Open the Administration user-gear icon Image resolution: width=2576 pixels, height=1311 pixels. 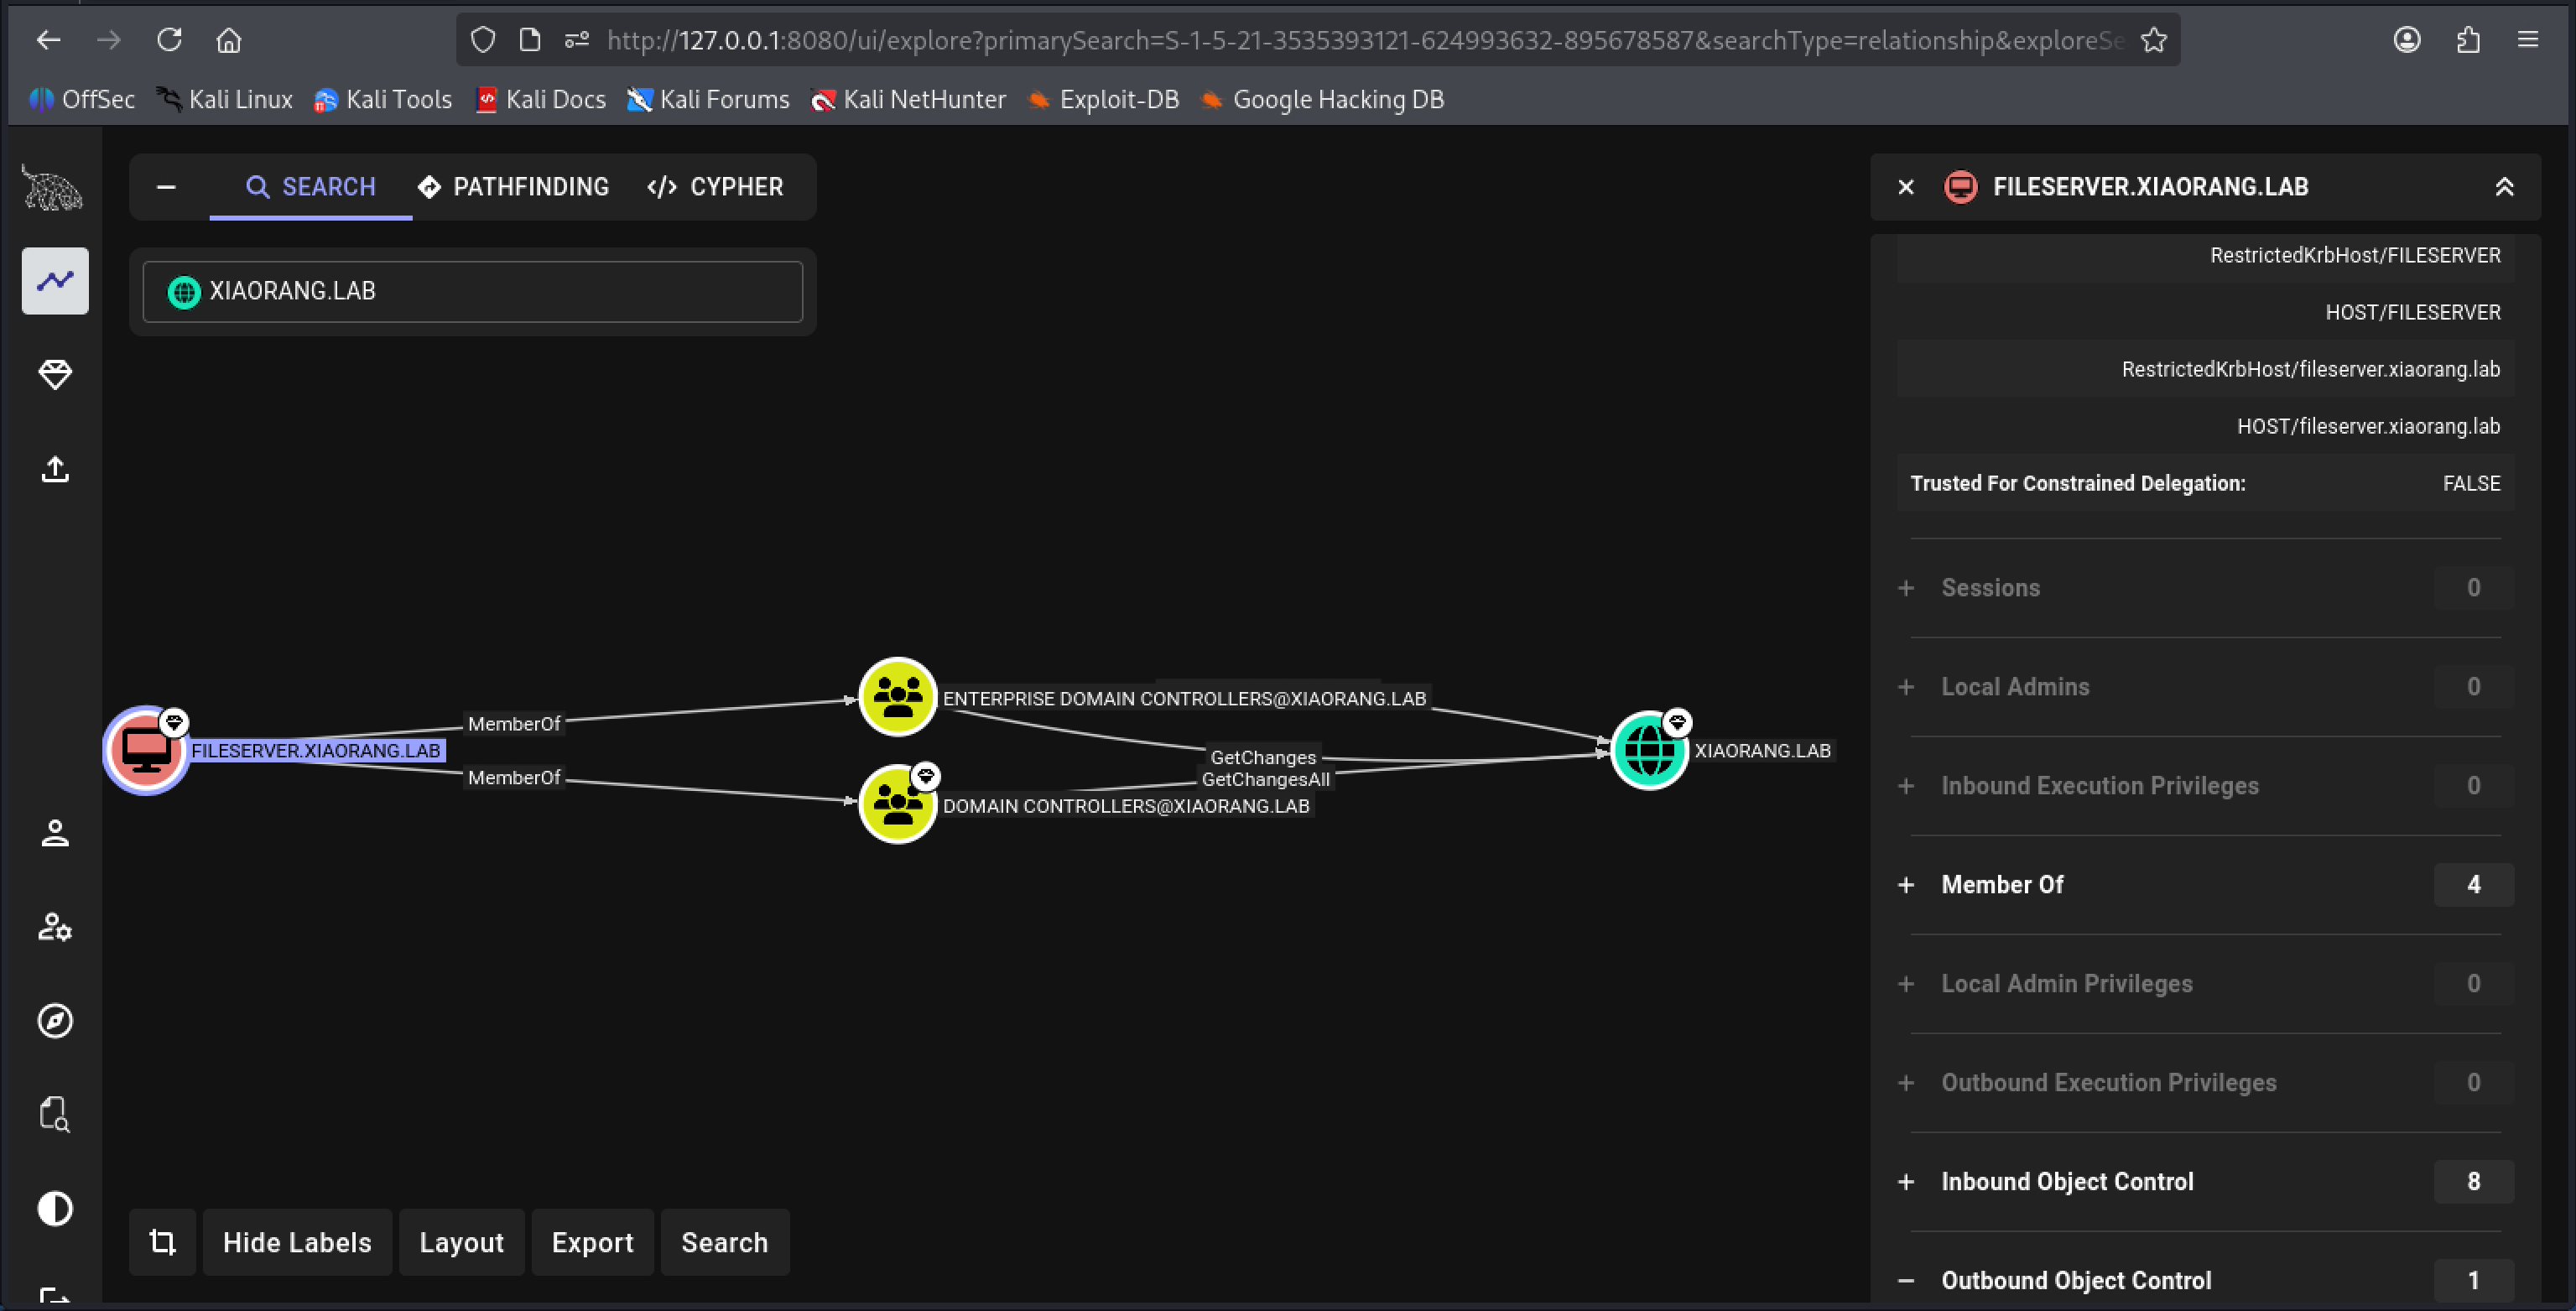pyautogui.click(x=55, y=927)
